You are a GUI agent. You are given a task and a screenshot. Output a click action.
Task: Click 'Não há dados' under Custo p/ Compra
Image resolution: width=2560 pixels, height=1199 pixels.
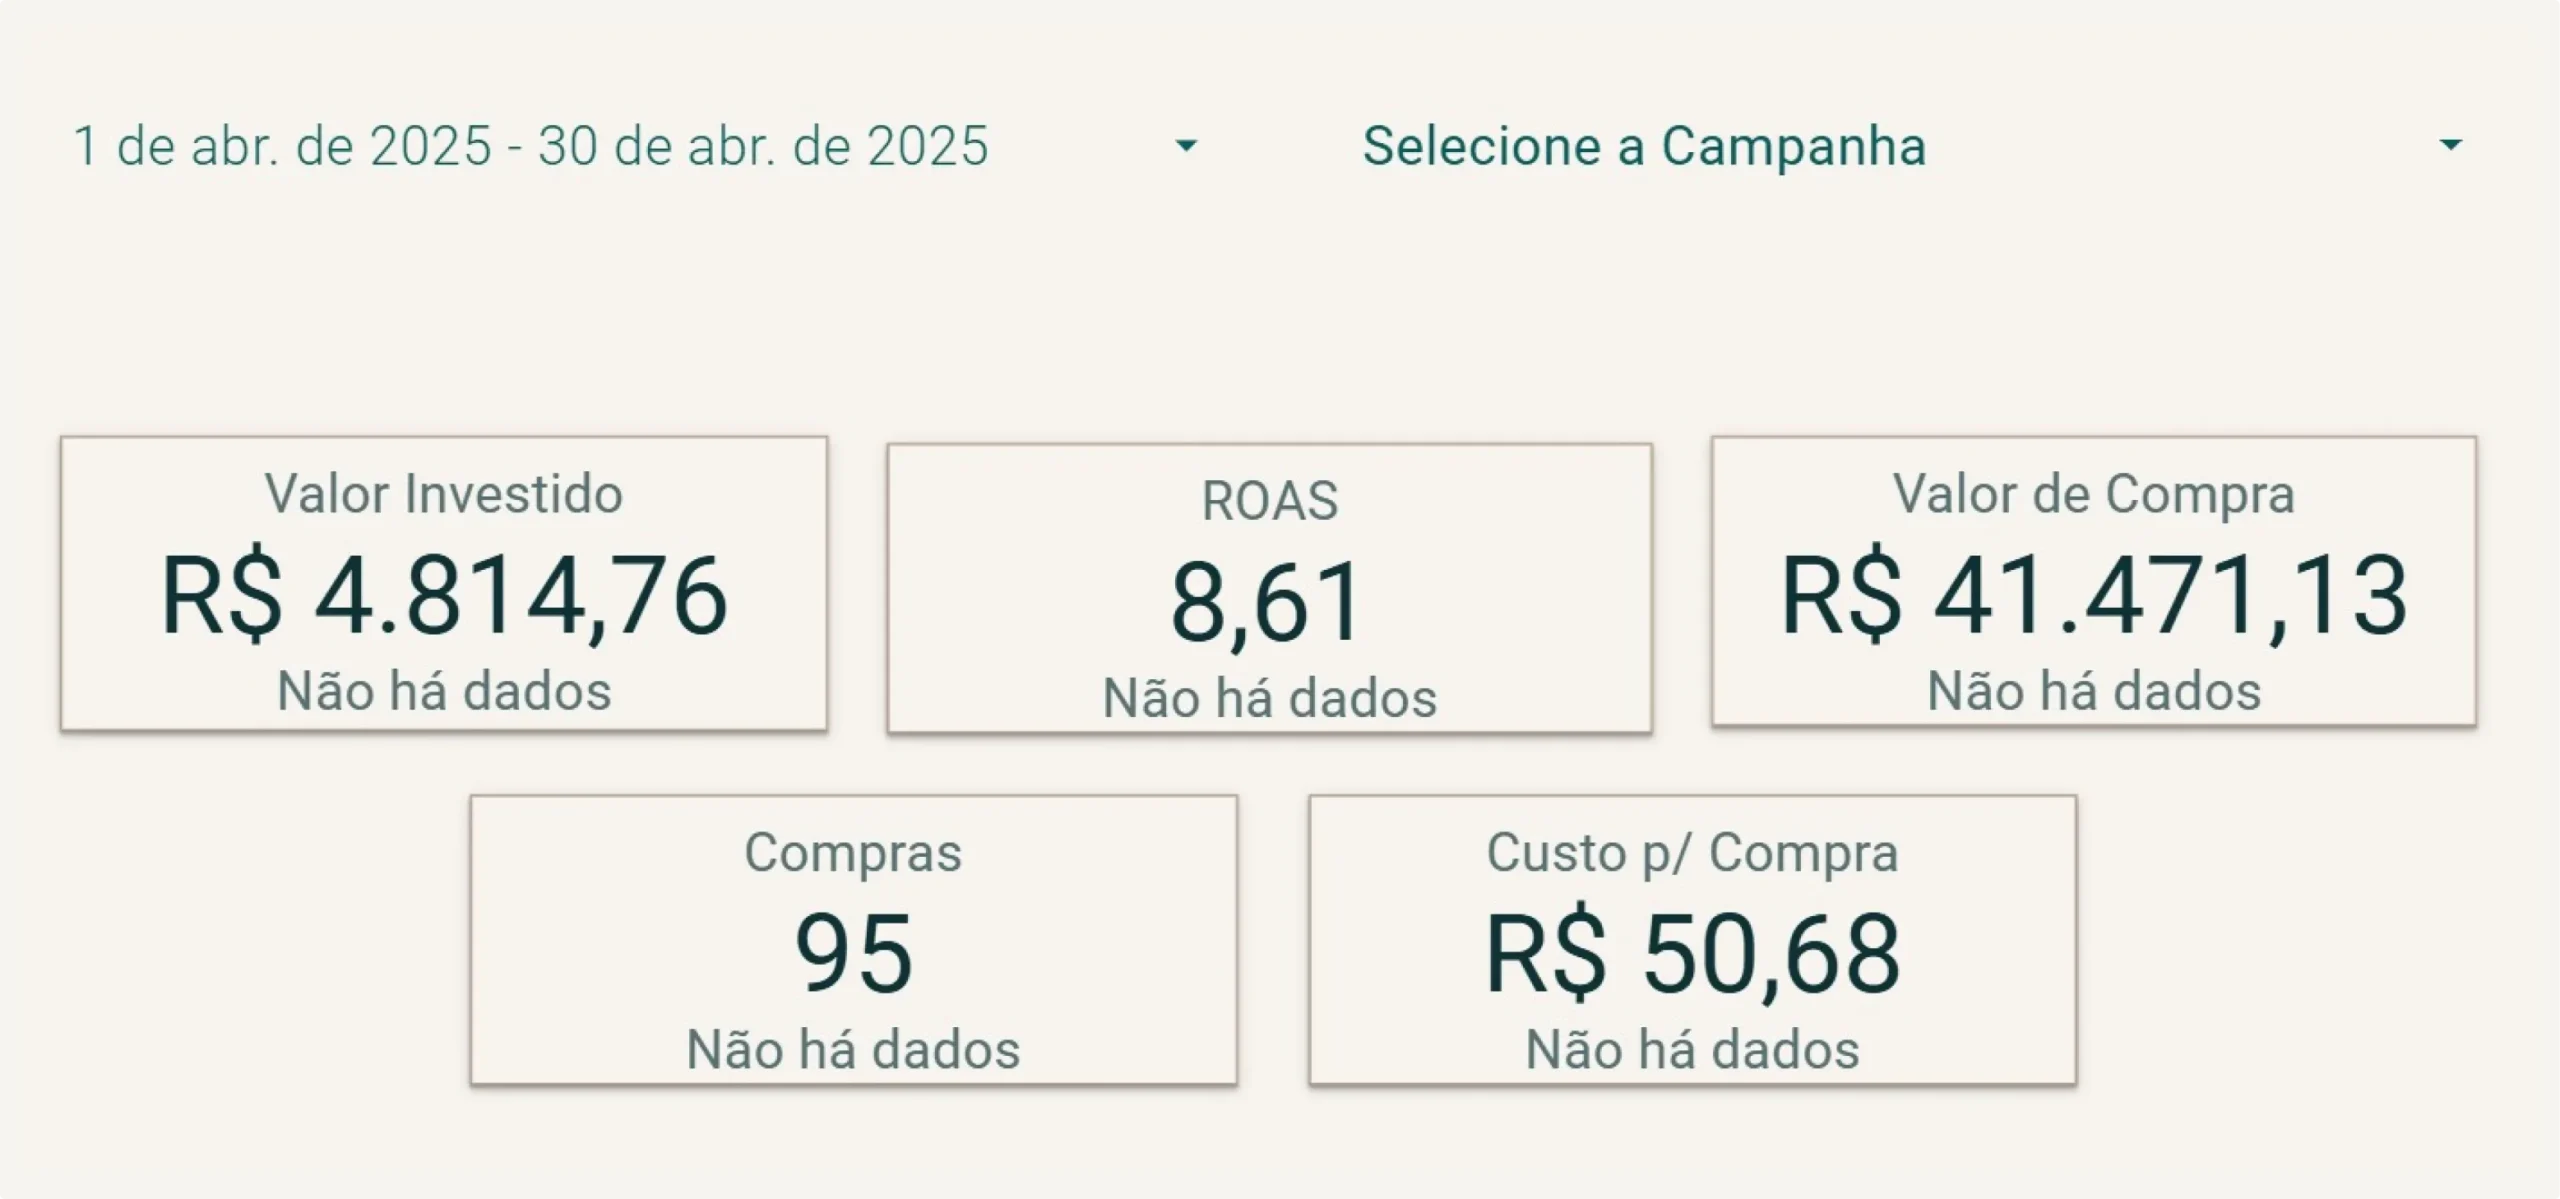coord(1692,1050)
